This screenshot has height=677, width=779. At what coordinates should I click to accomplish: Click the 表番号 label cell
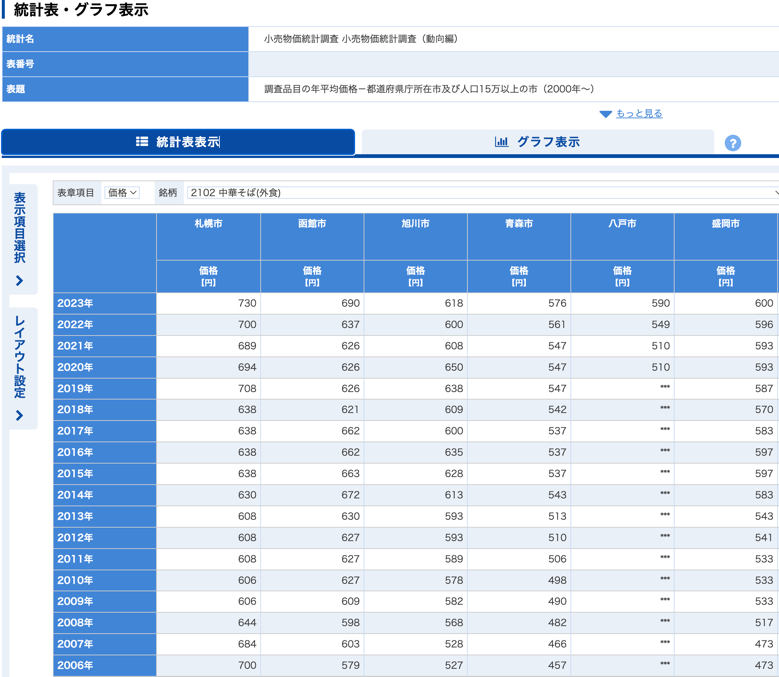click(125, 64)
